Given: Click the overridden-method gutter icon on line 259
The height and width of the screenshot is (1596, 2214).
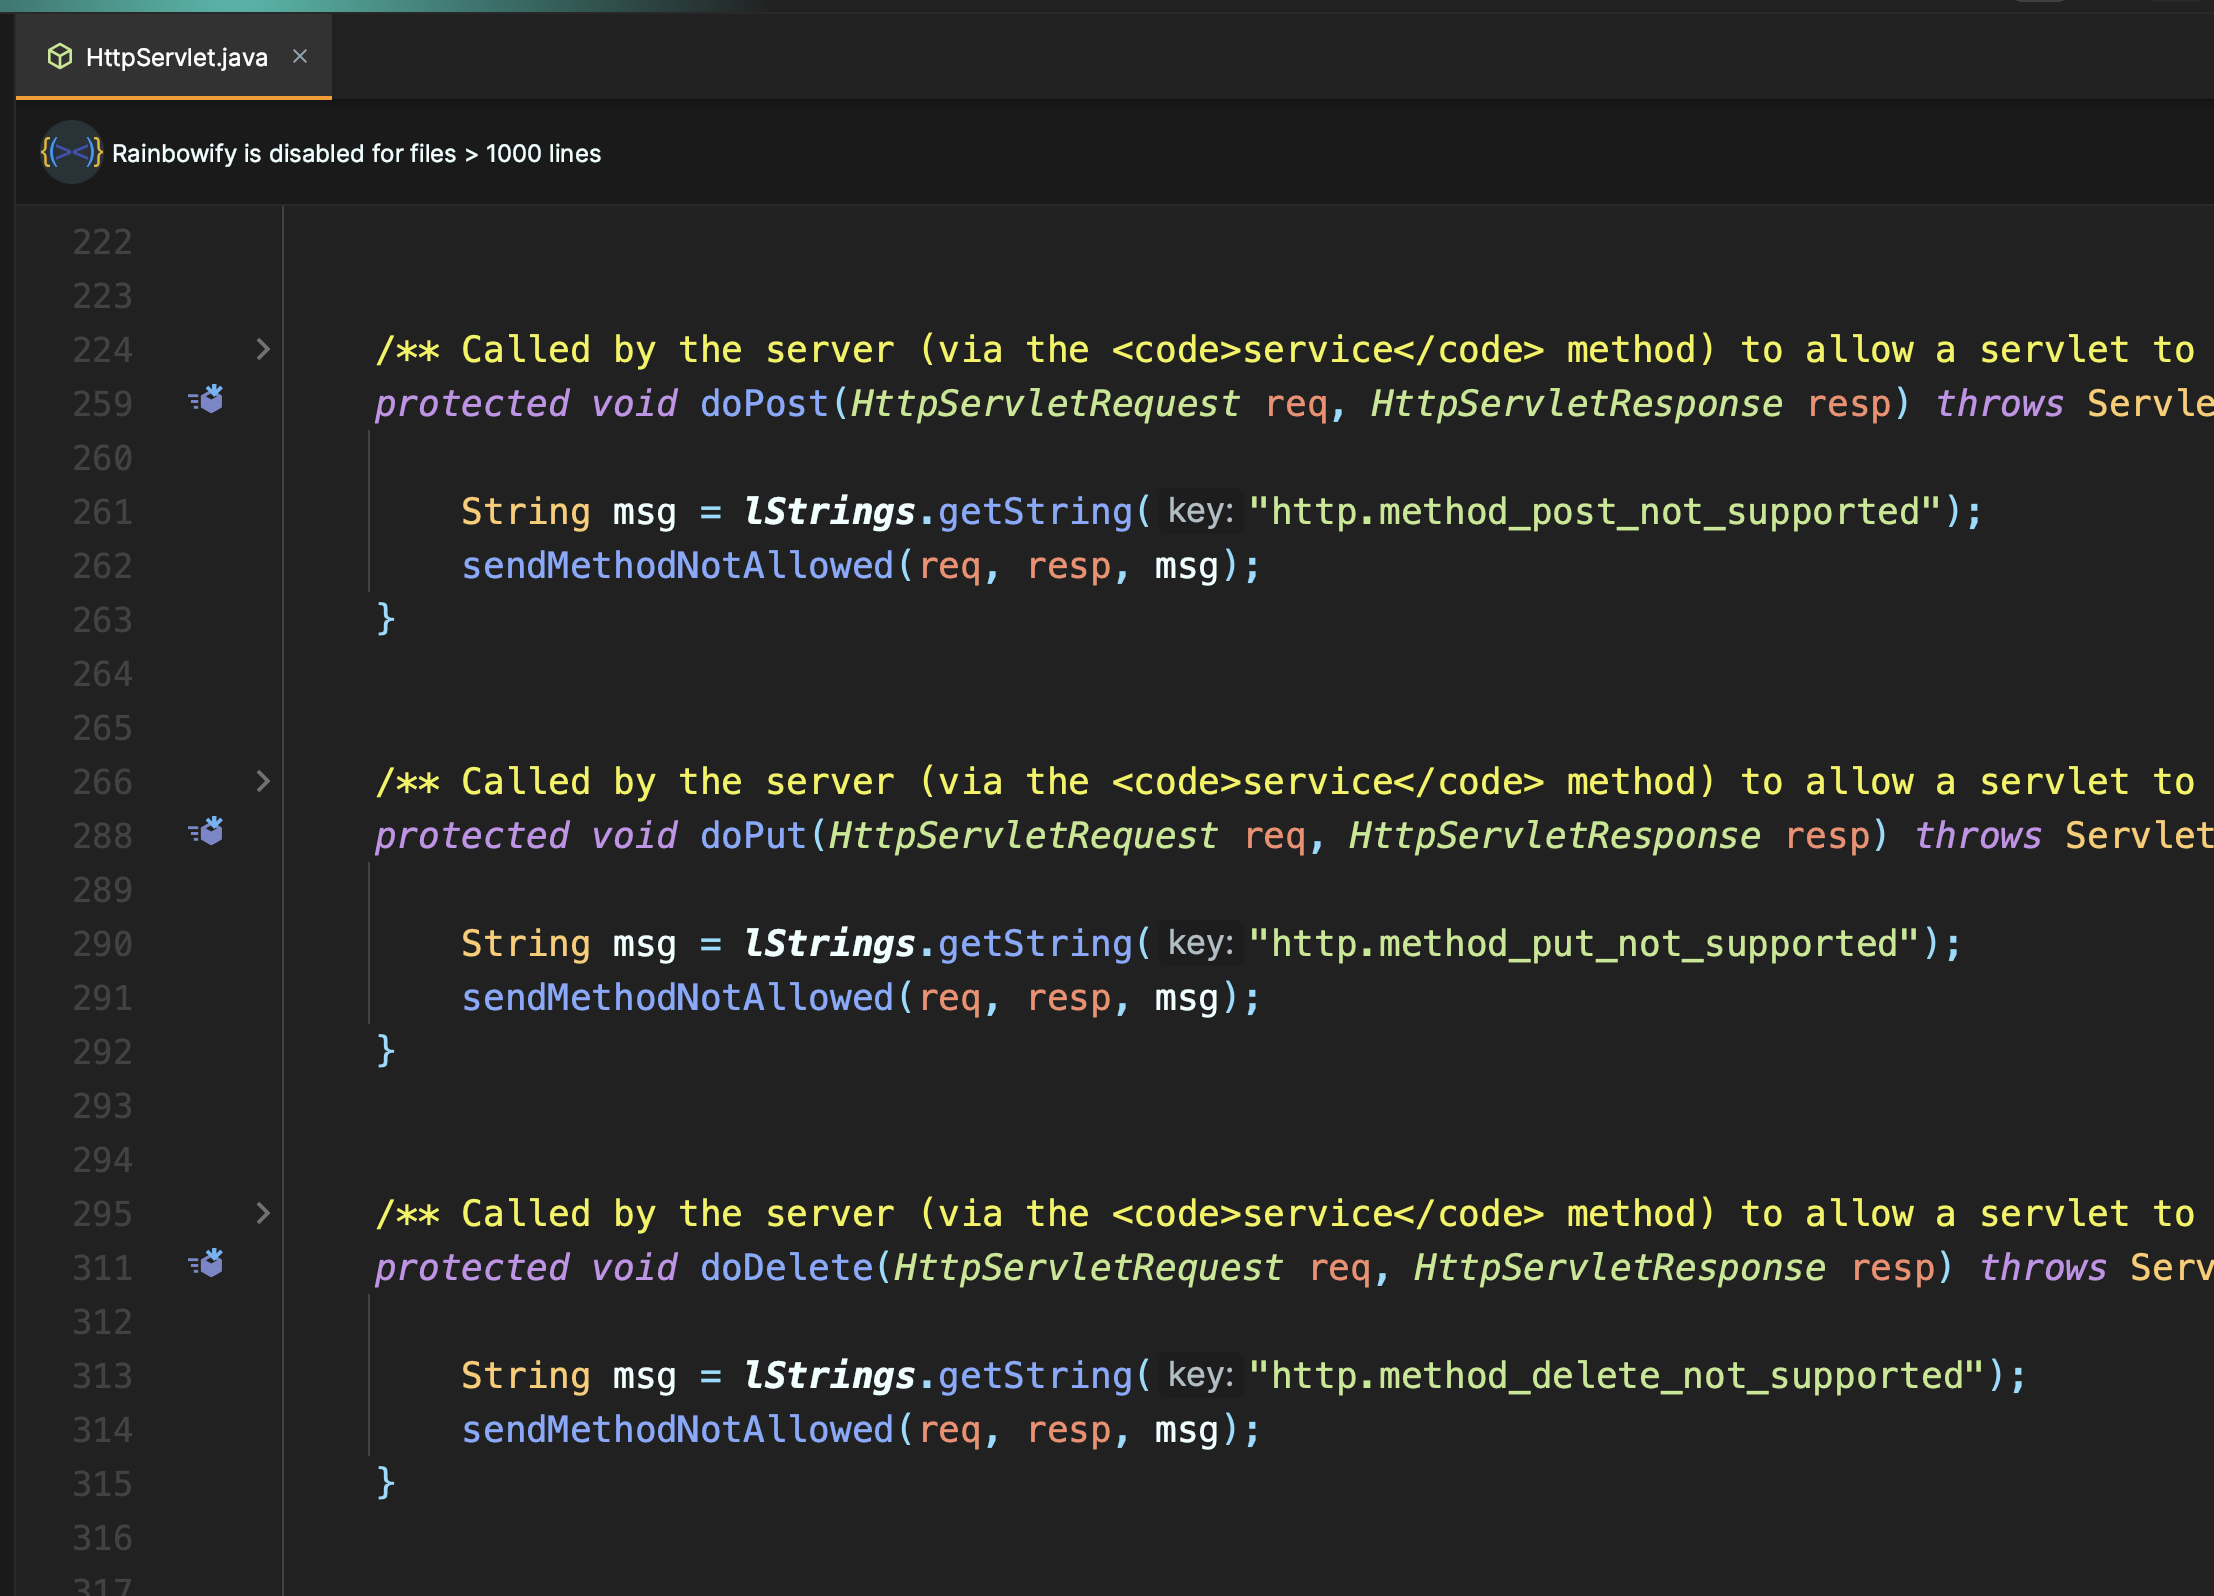Looking at the screenshot, I should tap(207, 400).
